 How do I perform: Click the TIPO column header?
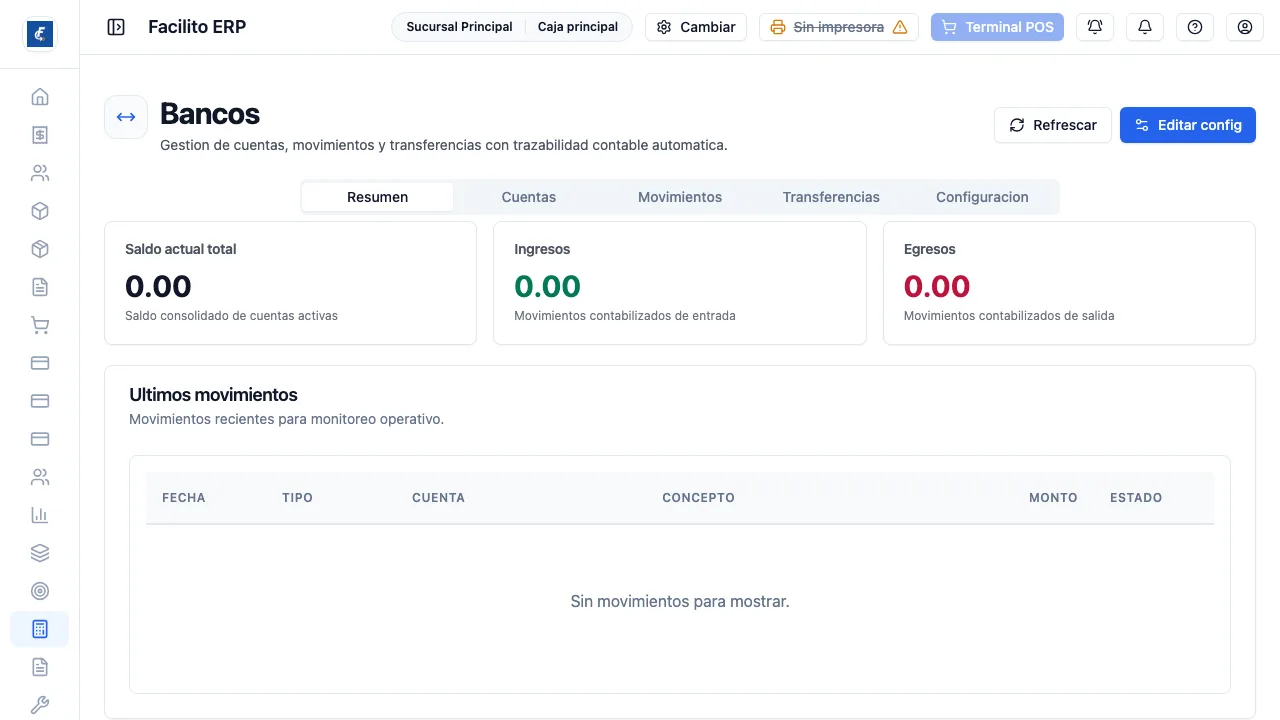(298, 498)
